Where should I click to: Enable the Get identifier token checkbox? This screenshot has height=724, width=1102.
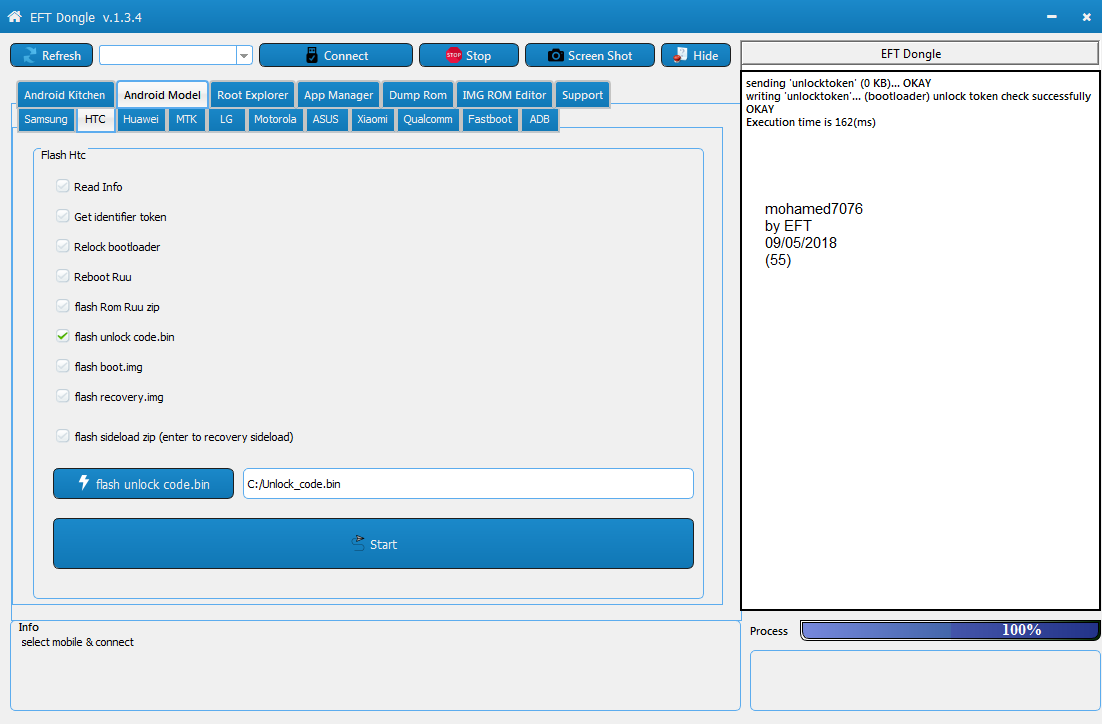pos(63,216)
